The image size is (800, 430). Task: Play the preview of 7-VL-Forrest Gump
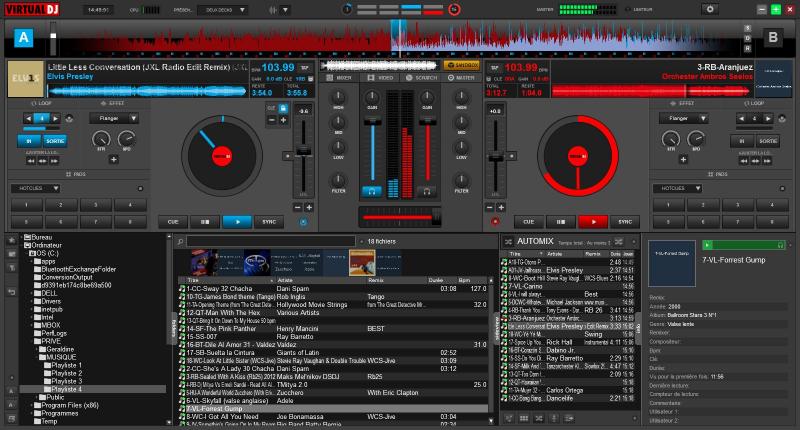pos(707,245)
